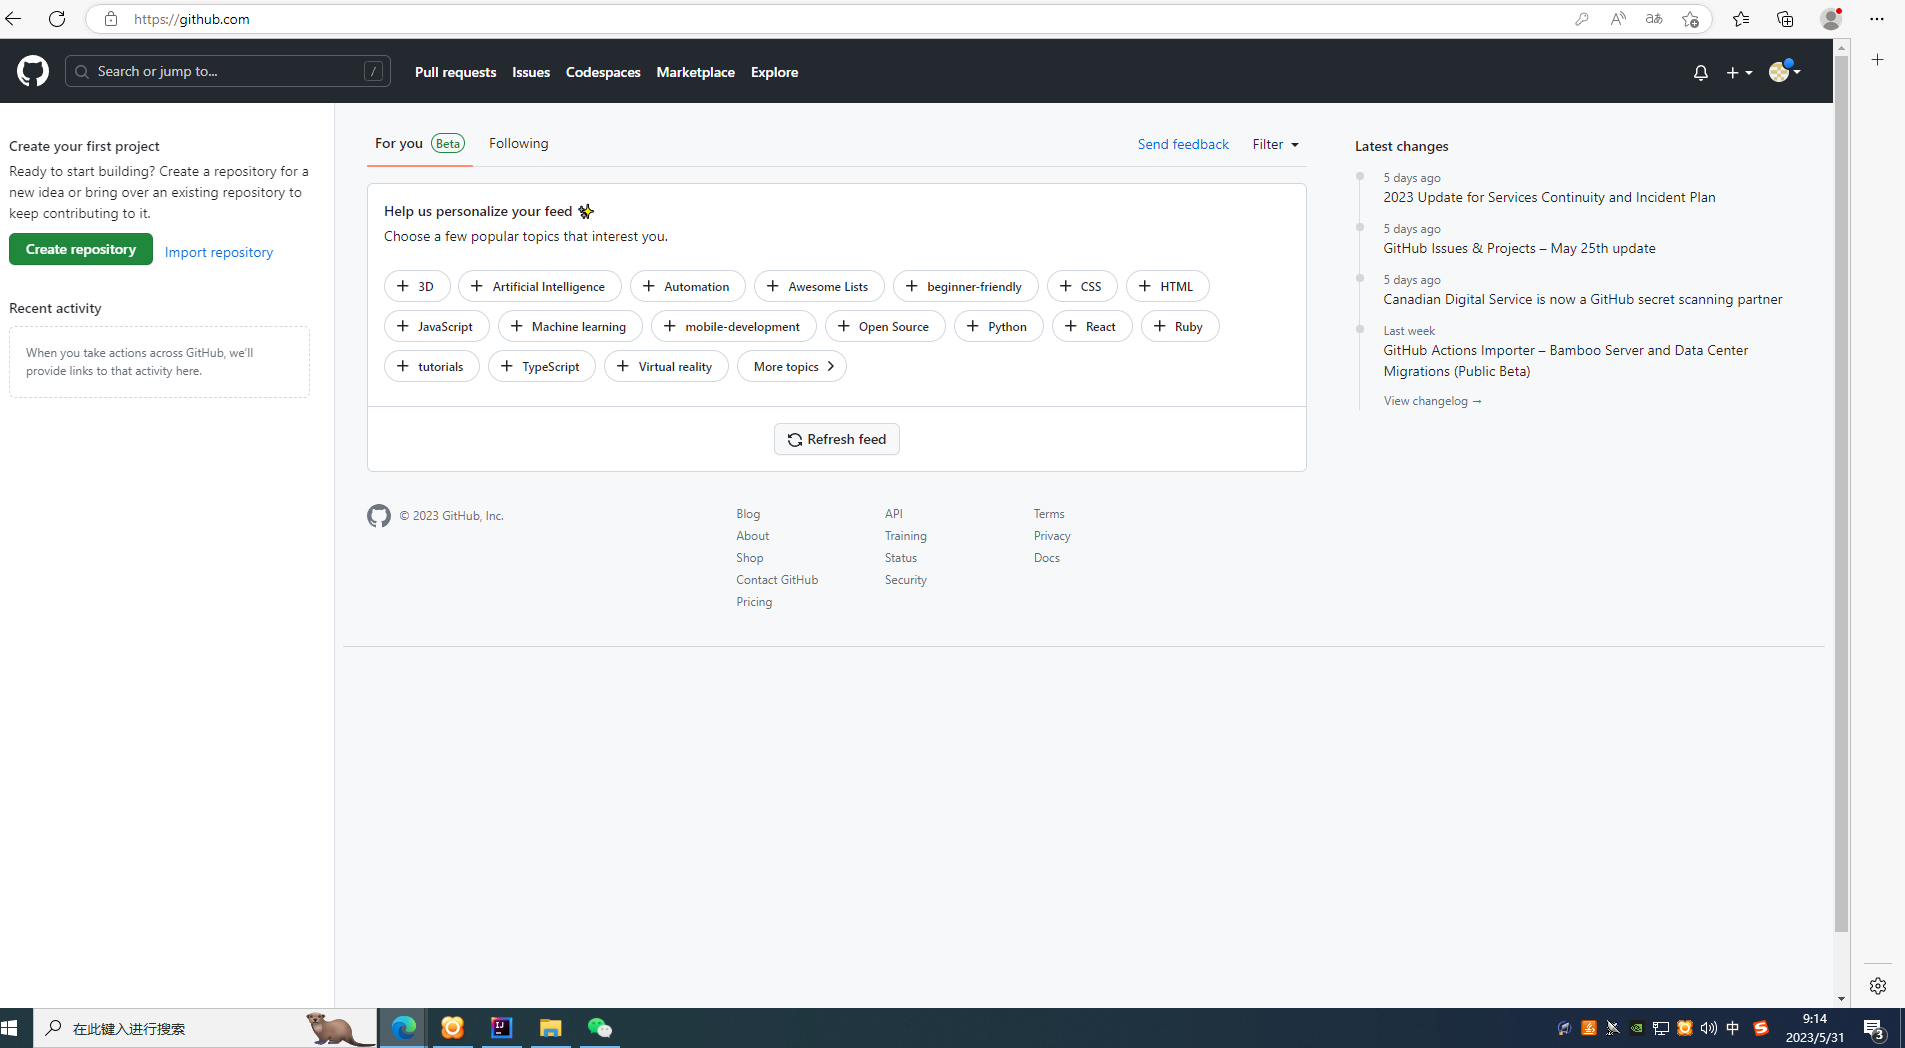This screenshot has width=1905, height=1048.
Task: Click the GitHub logo in the footer
Action: [x=379, y=516]
